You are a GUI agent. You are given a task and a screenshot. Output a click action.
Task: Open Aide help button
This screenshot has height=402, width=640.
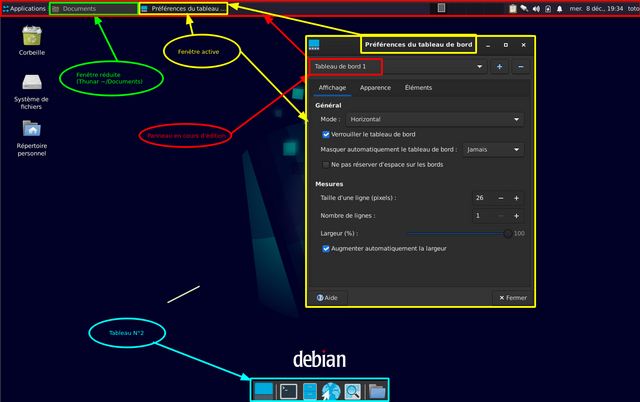pyautogui.click(x=328, y=298)
